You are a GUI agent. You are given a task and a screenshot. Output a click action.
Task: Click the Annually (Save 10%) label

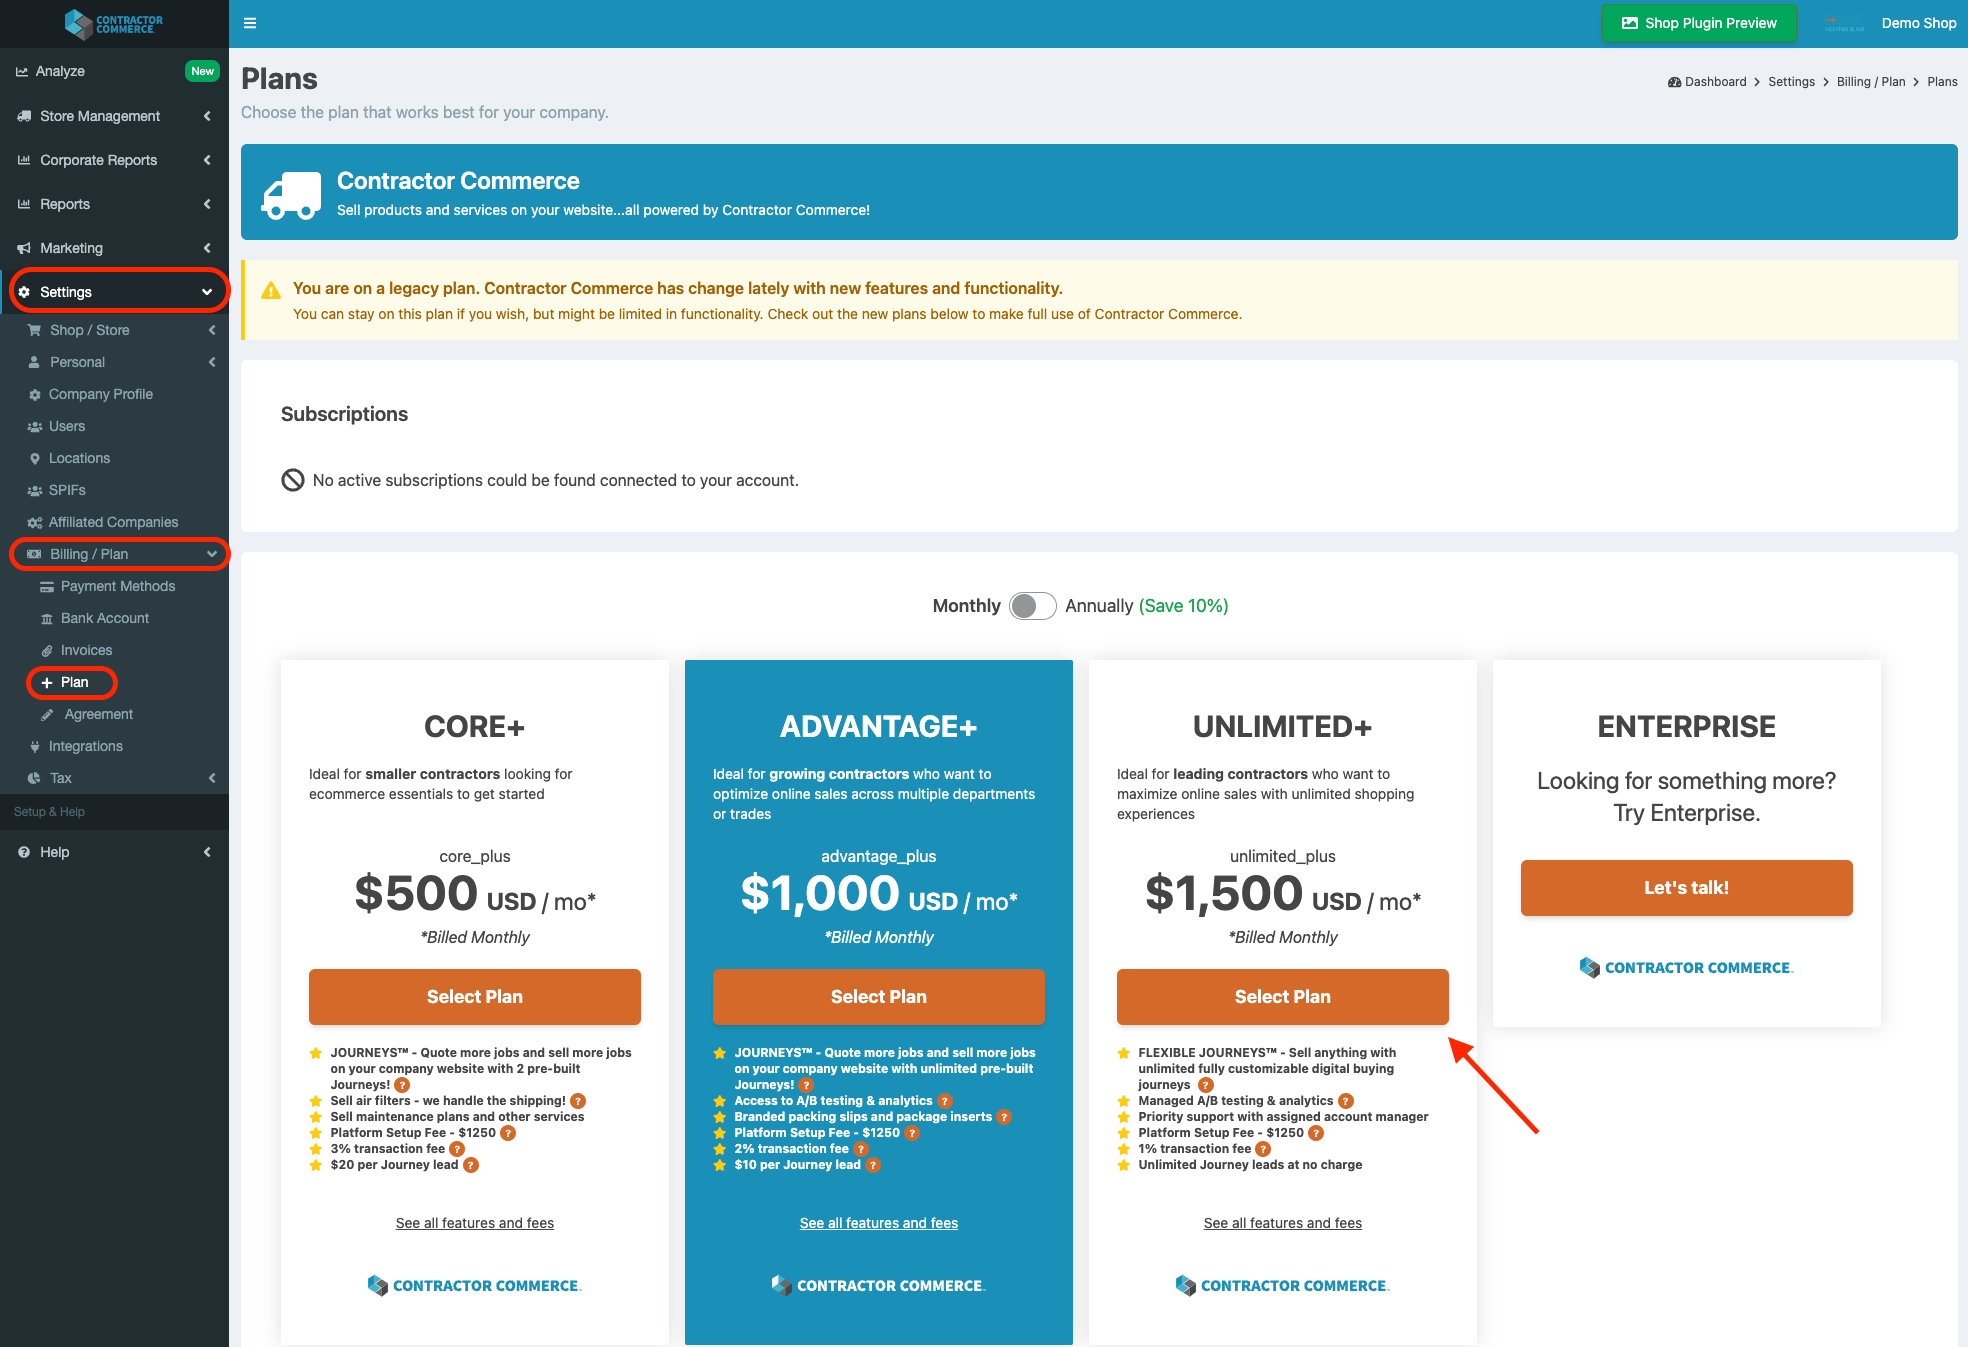tap(1146, 606)
